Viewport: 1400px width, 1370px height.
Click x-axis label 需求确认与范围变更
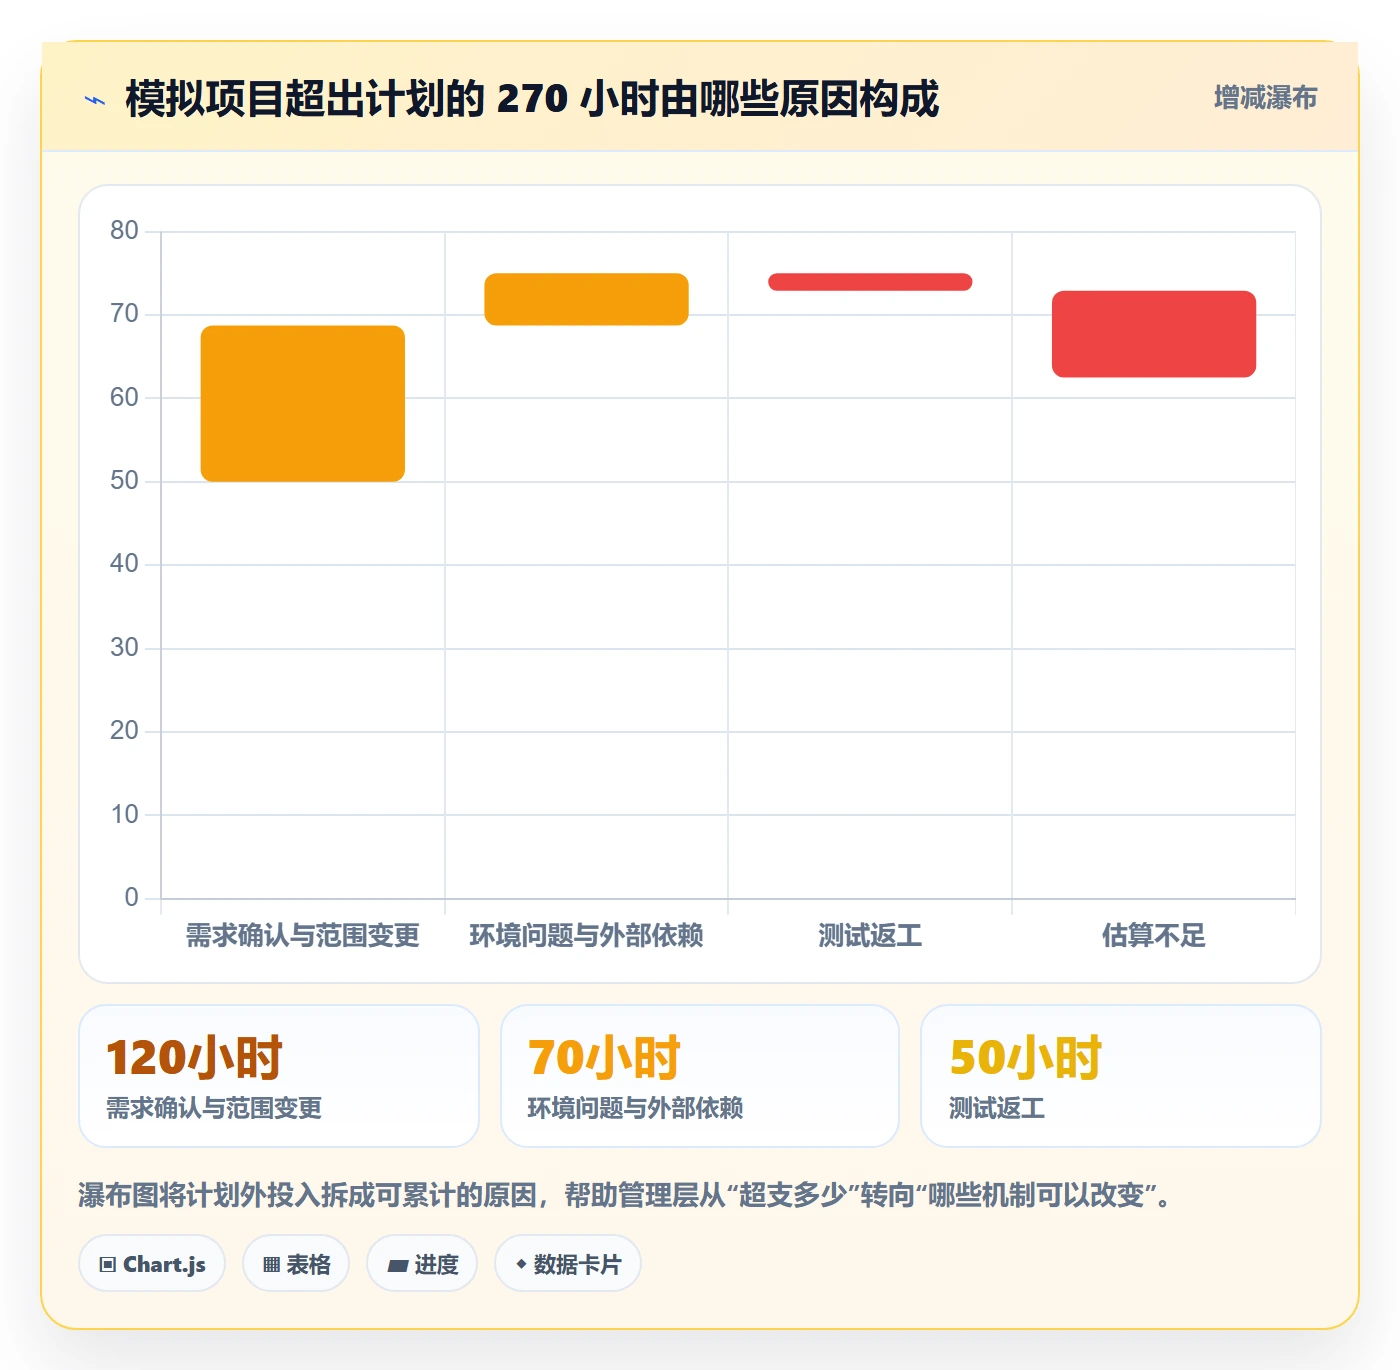click(303, 936)
